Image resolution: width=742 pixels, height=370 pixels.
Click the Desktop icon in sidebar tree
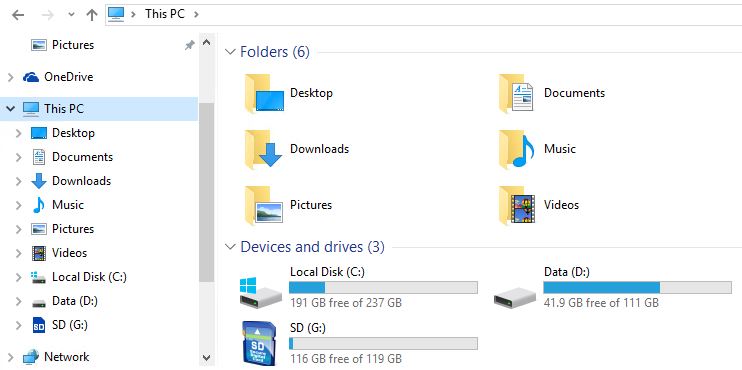coord(39,133)
